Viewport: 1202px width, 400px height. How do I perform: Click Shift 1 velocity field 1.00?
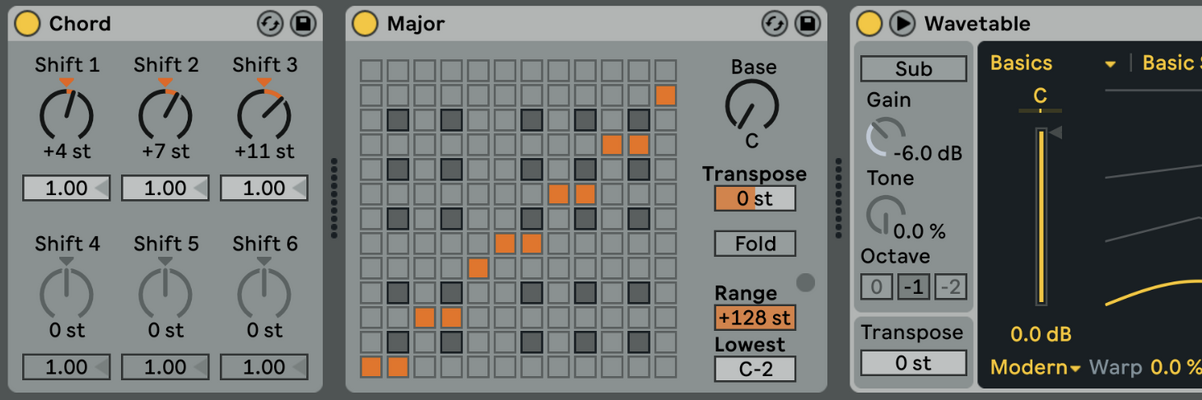click(x=66, y=188)
